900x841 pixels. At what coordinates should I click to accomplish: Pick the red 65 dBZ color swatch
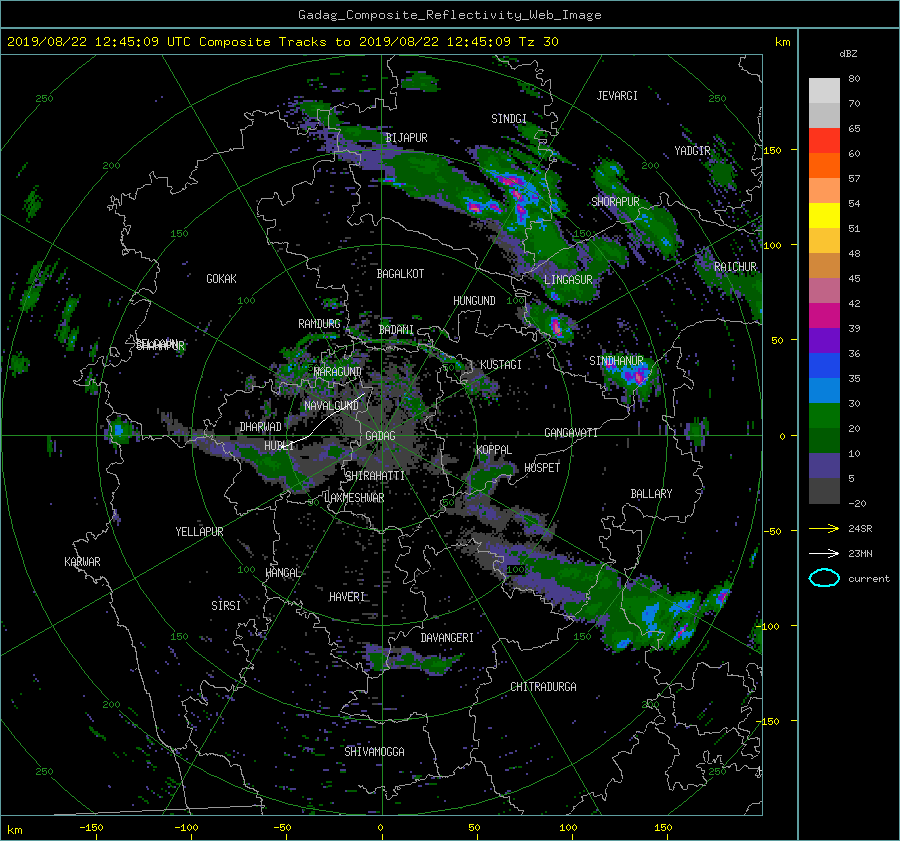[824, 140]
